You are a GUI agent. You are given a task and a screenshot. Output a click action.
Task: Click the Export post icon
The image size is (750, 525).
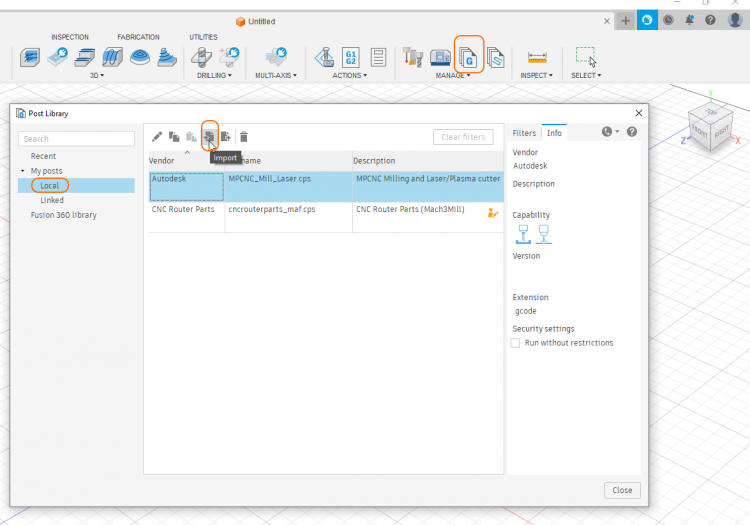coord(226,136)
